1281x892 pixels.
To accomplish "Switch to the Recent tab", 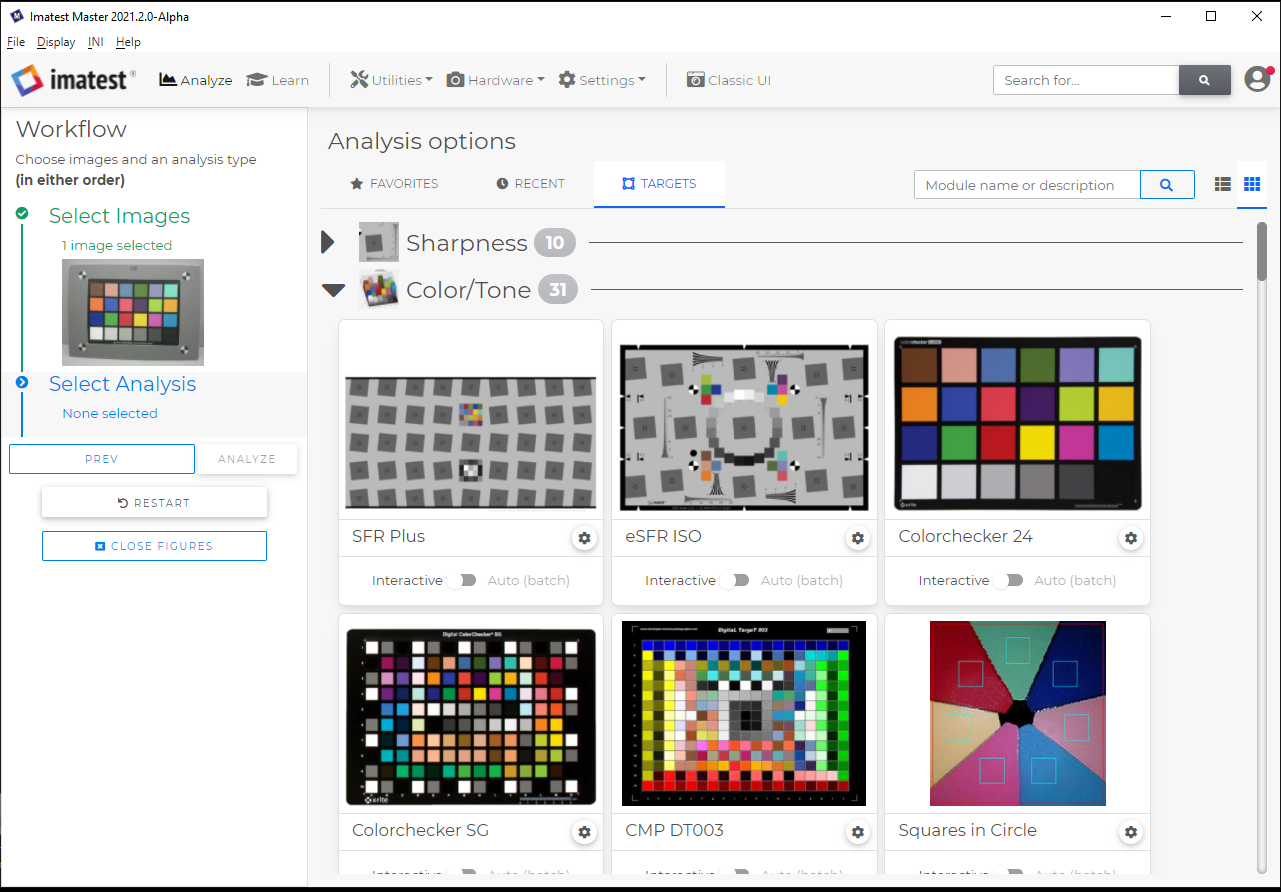I will (531, 184).
